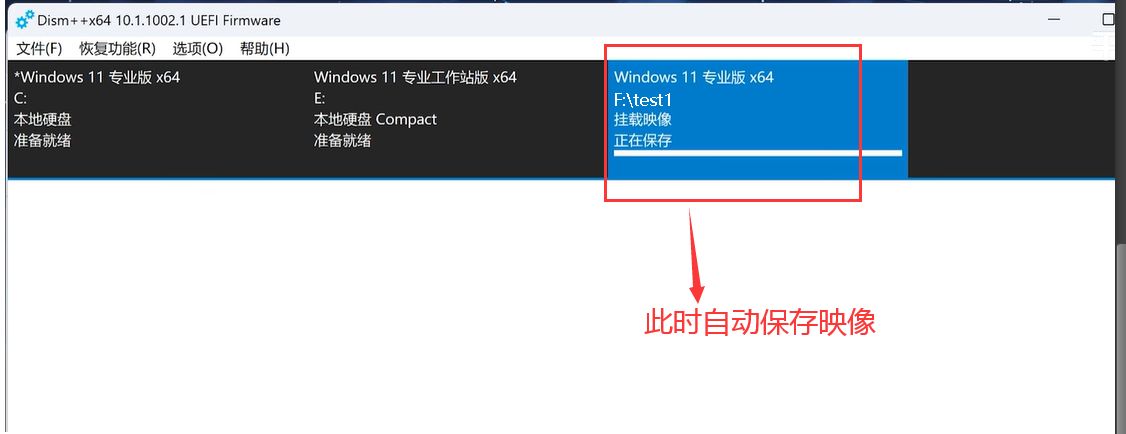Open the 选项(O) menu

[197, 49]
